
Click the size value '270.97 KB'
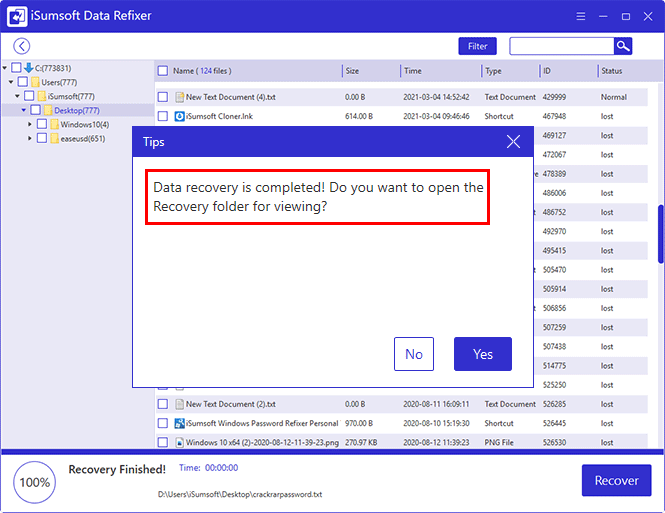(361, 442)
